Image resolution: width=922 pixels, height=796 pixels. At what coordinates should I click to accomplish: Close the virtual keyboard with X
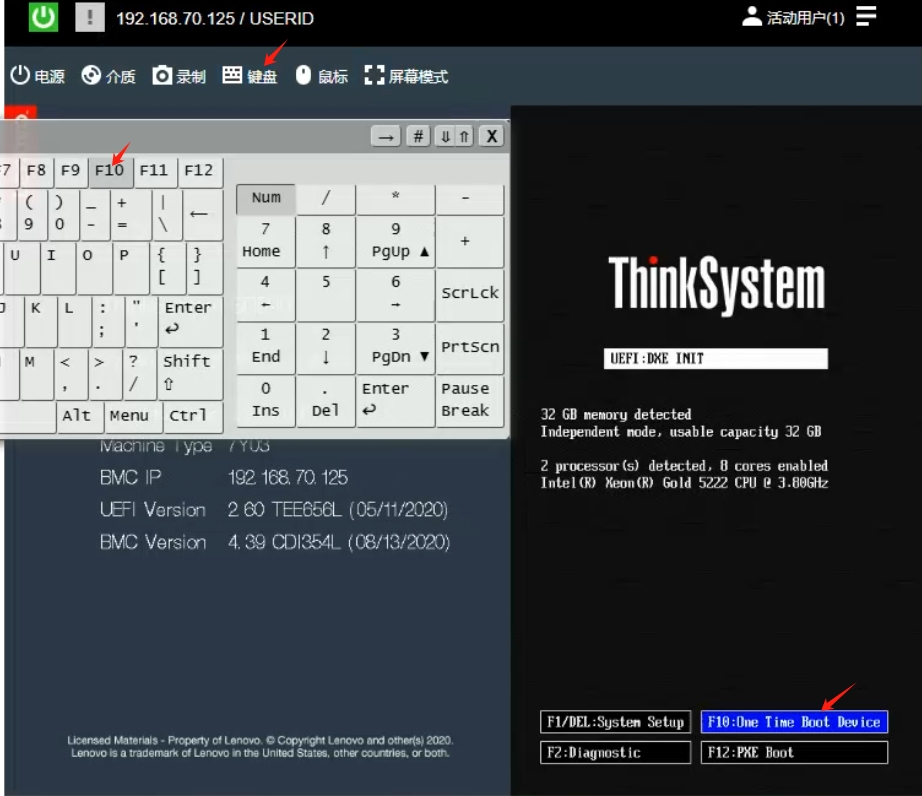coord(492,136)
